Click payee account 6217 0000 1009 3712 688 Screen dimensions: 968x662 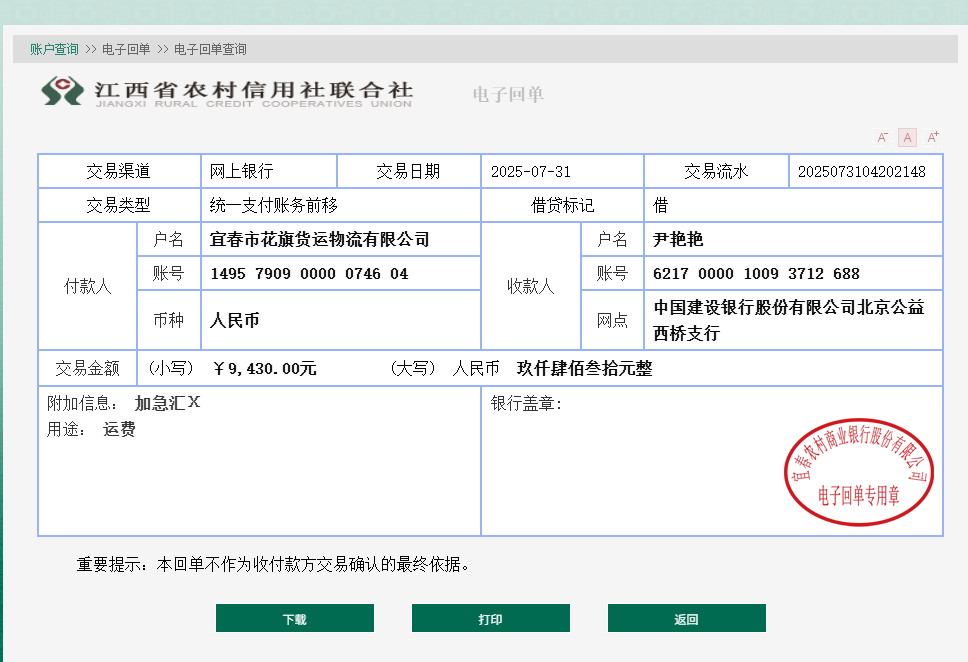coord(756,274)
